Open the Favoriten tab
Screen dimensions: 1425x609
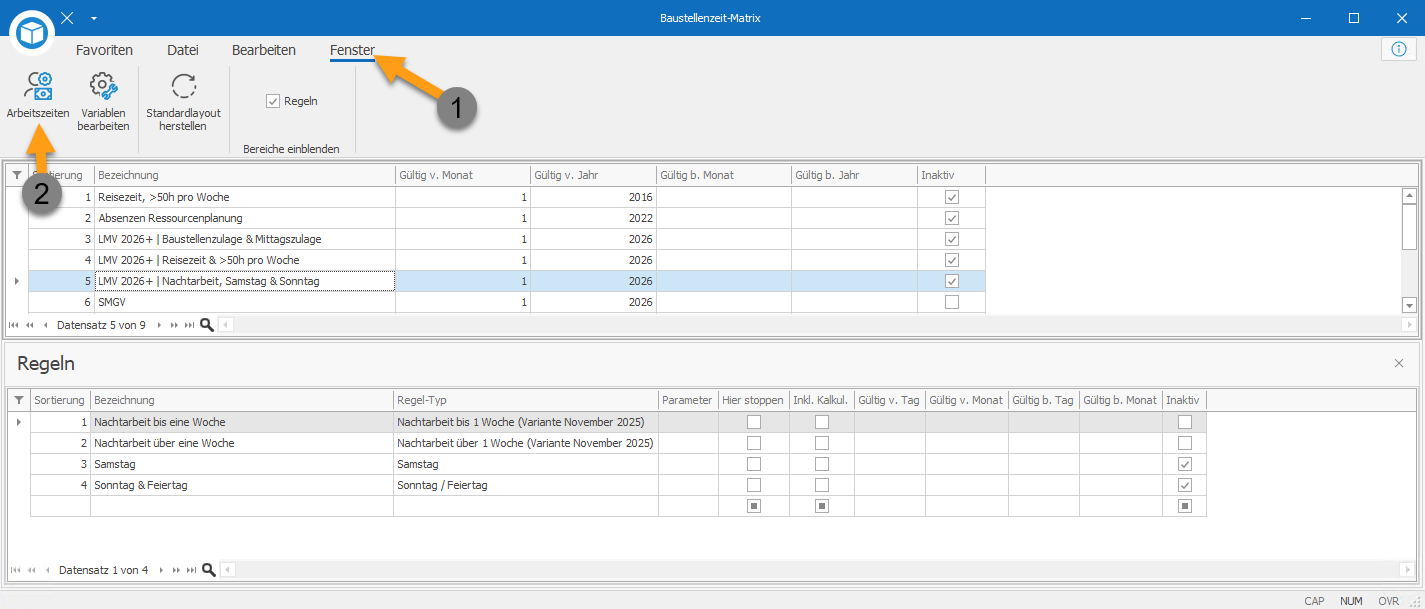[104, 50]
